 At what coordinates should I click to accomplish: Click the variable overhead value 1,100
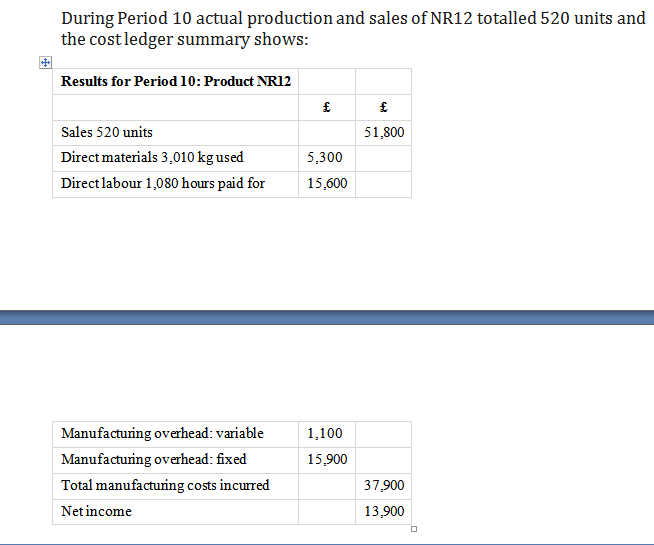(324, 434)
